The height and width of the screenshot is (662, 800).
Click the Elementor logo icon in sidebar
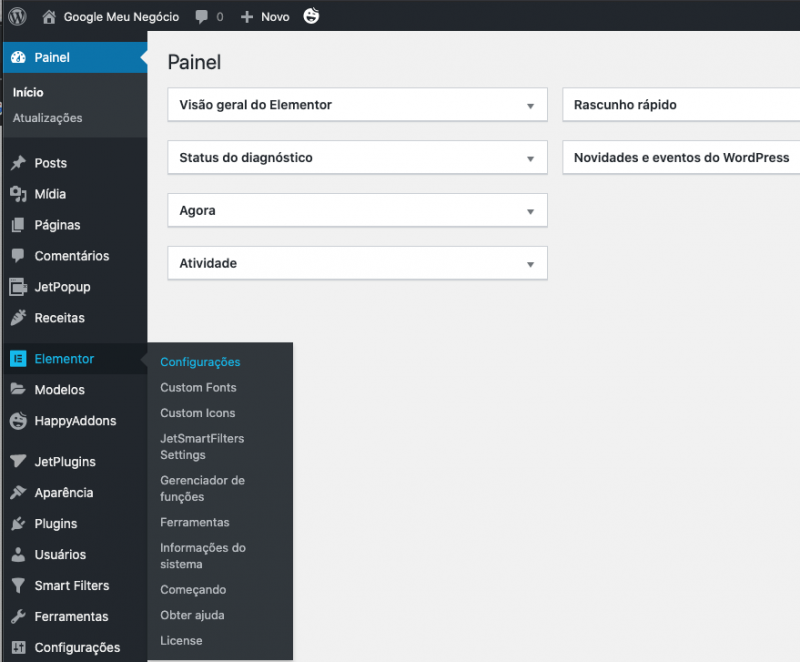coord(18,359)
